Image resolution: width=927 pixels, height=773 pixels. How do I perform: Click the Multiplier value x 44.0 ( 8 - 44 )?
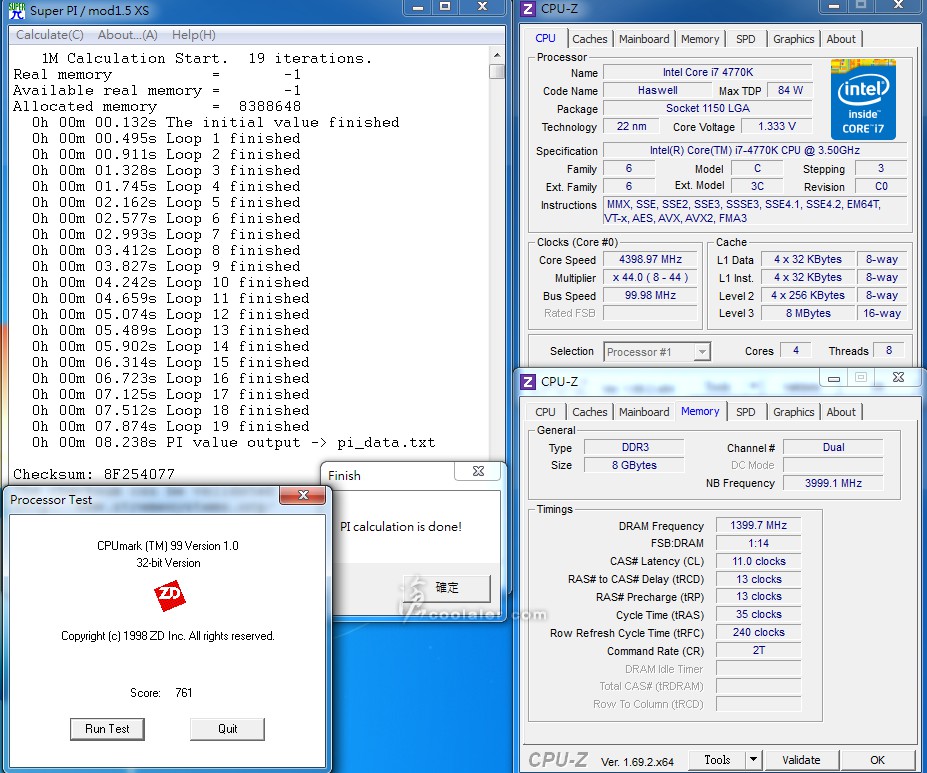click(x=650, y=277)
